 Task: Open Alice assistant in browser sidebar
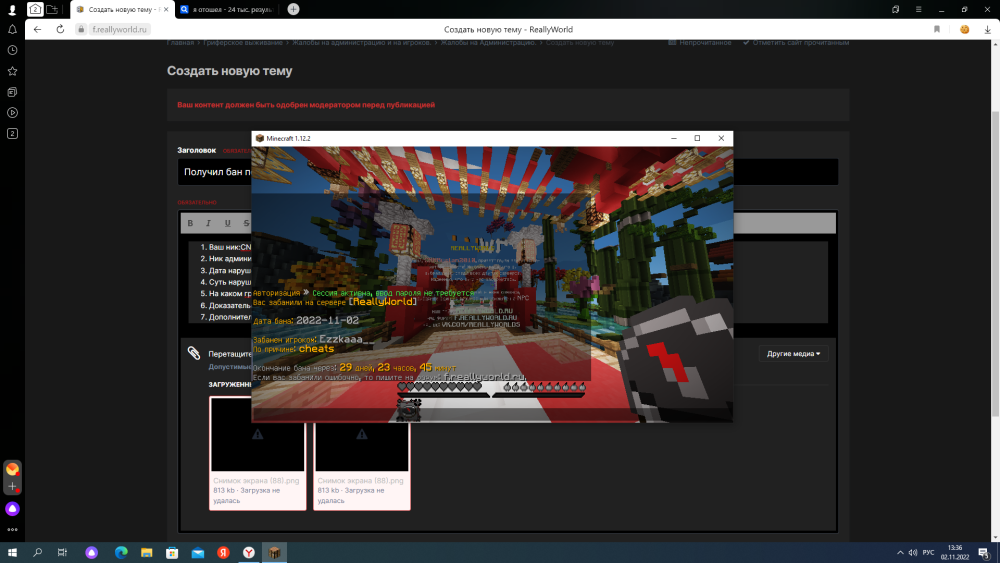12,509
